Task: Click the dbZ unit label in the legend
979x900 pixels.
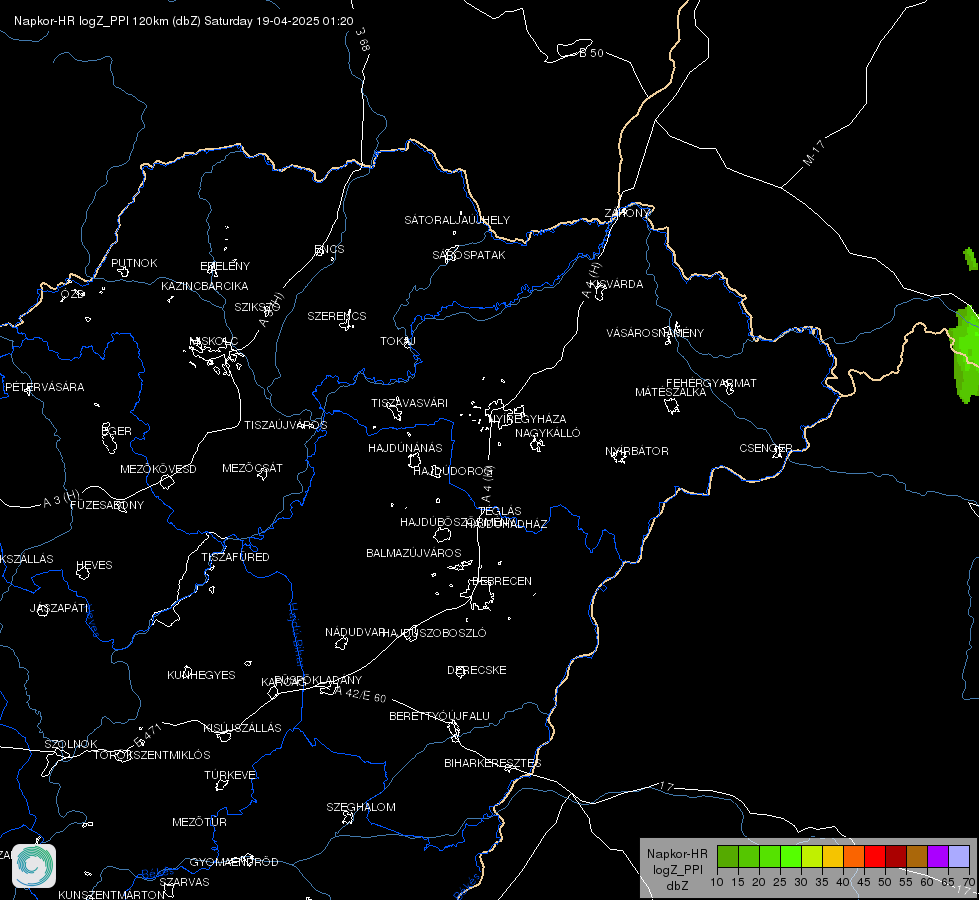Action: [x=677, y=886]
